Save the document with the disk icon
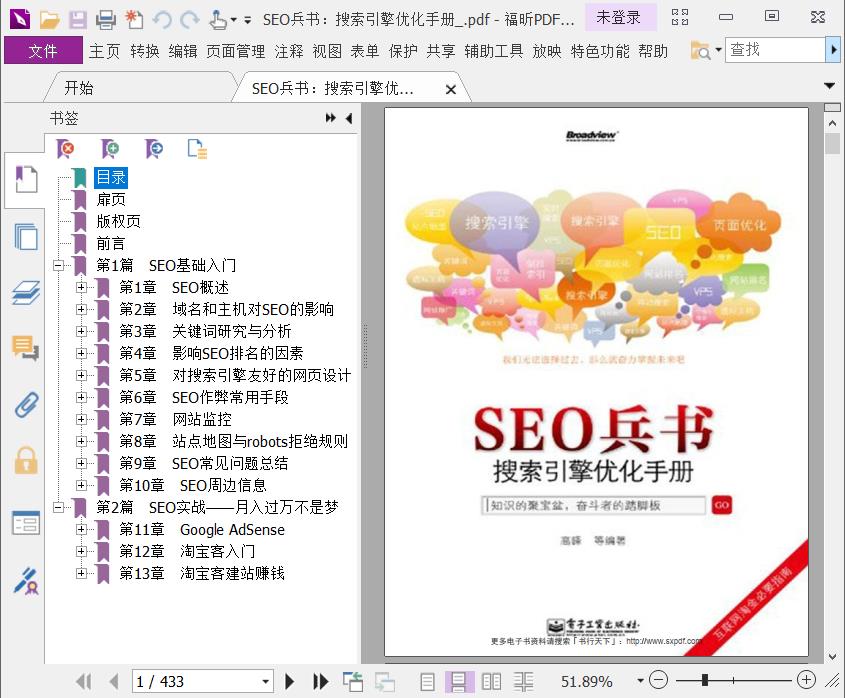 pos(78,20)
